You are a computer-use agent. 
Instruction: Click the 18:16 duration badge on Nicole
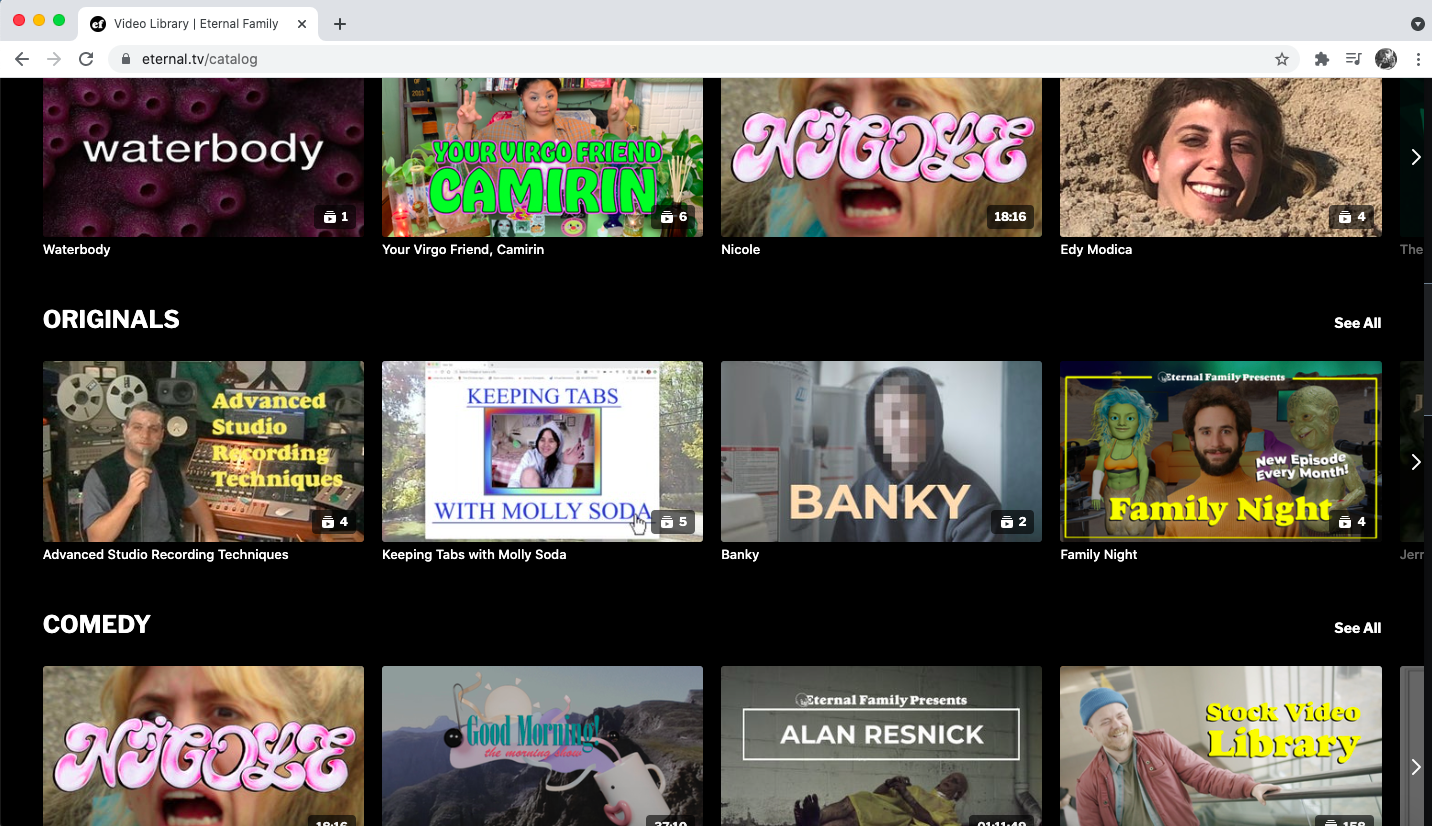(x=1010, y=217)
